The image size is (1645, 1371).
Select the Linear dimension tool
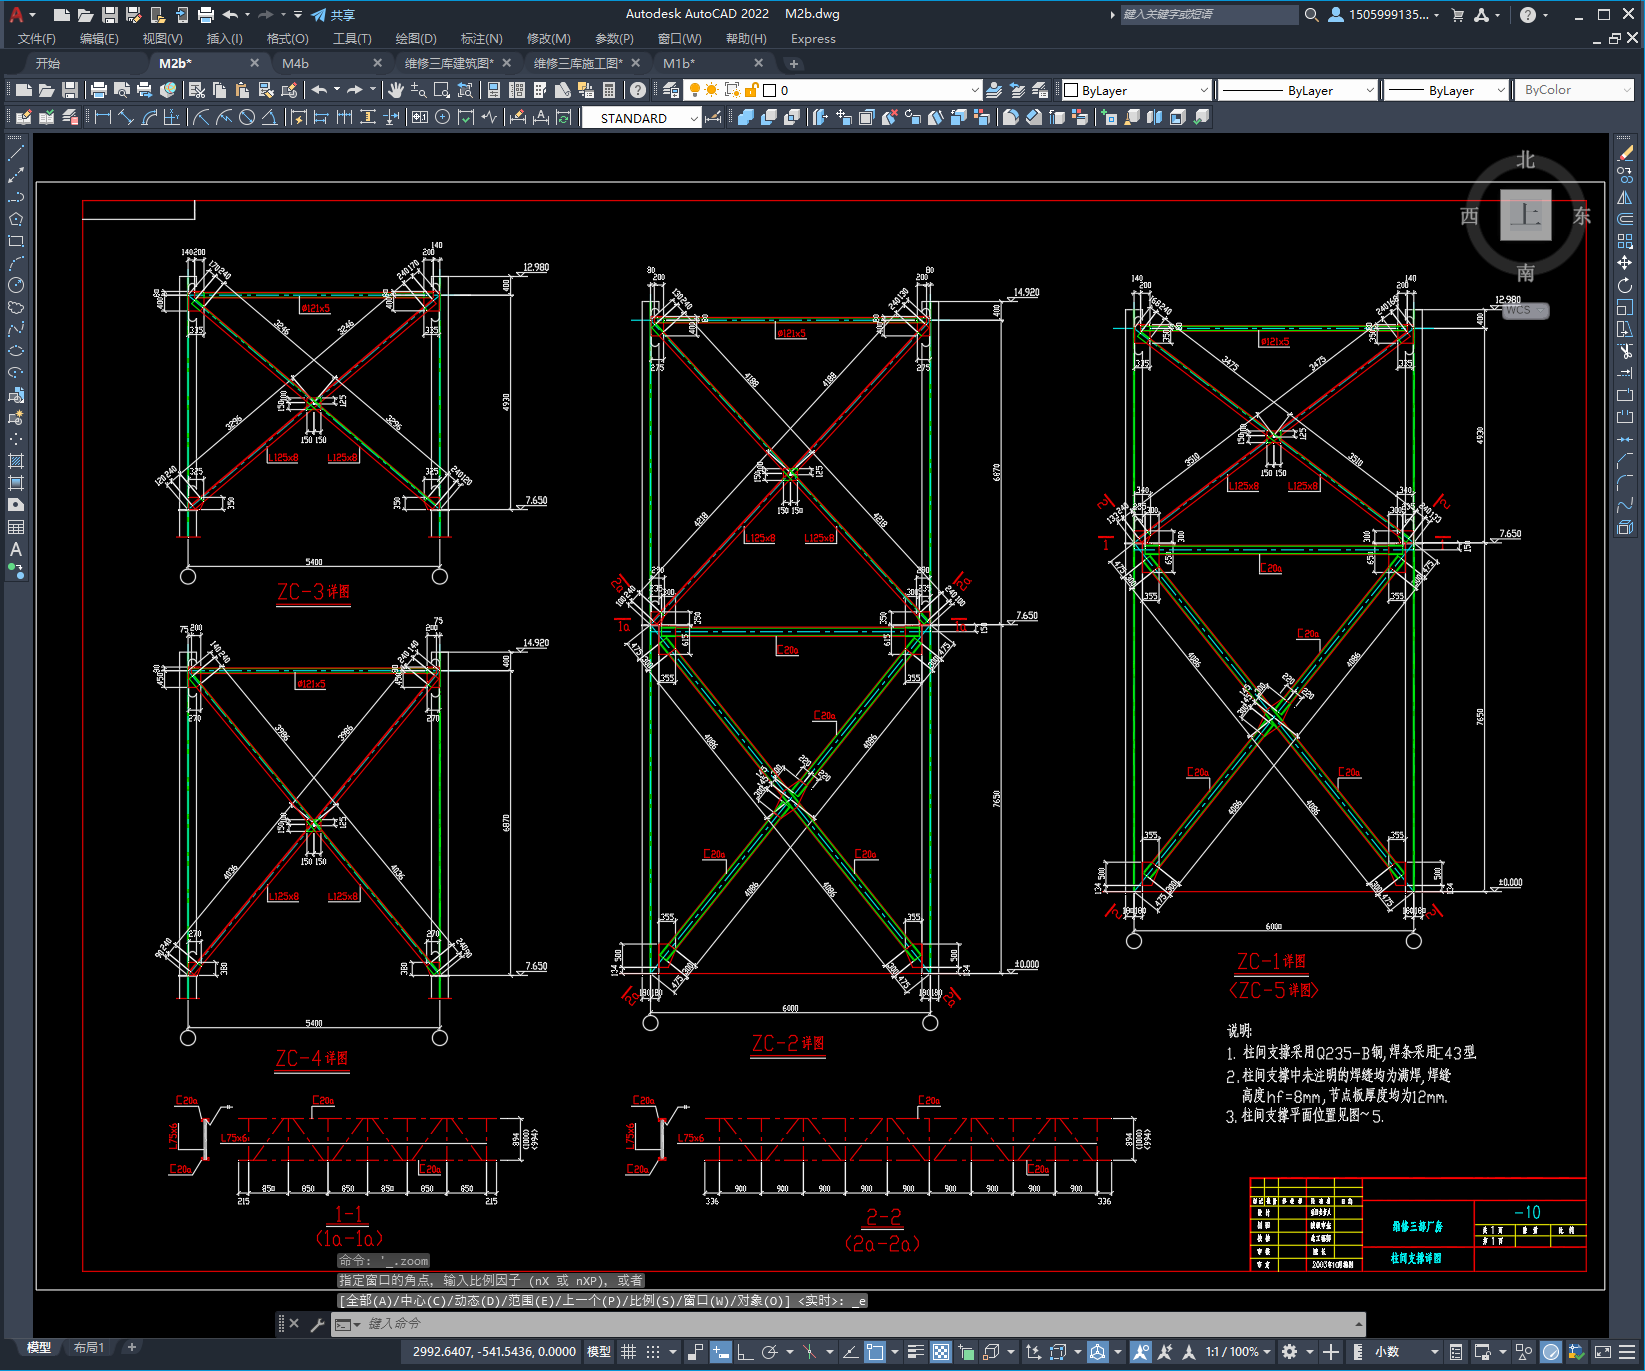[102, 117]
